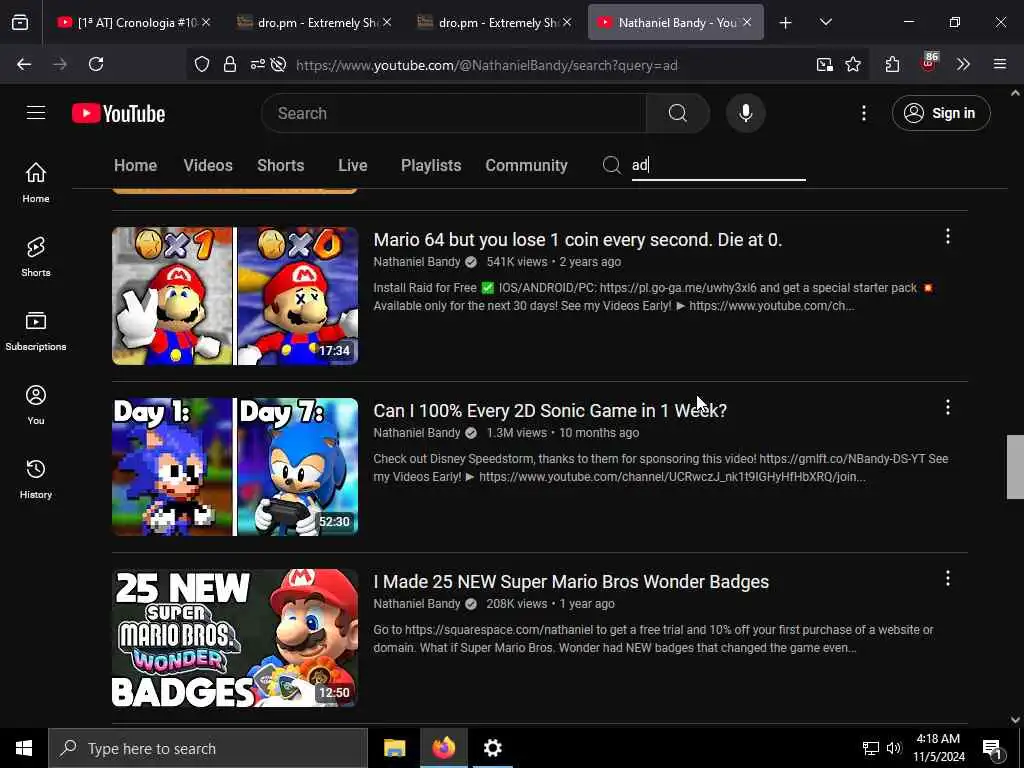Open History in left sidebar
The width and height of the screenshot is (1024, 768).
click(x=36, y=479)
